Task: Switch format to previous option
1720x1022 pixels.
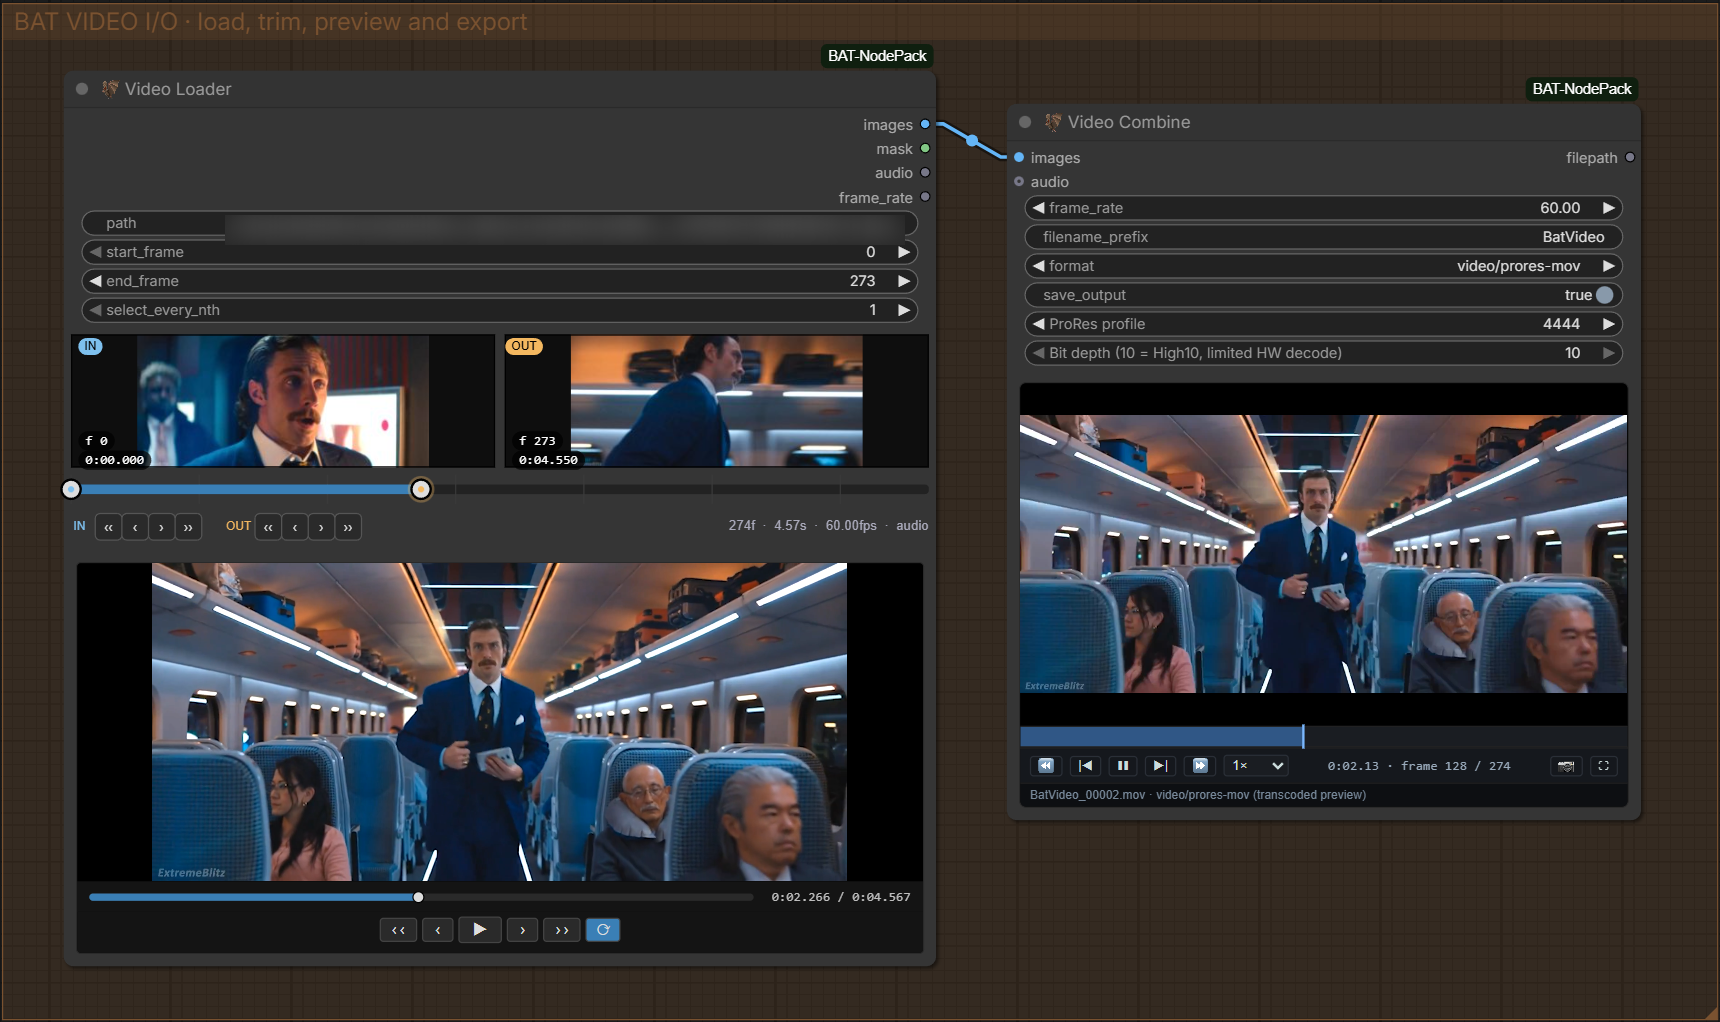Action: (x=1039, y=266)
